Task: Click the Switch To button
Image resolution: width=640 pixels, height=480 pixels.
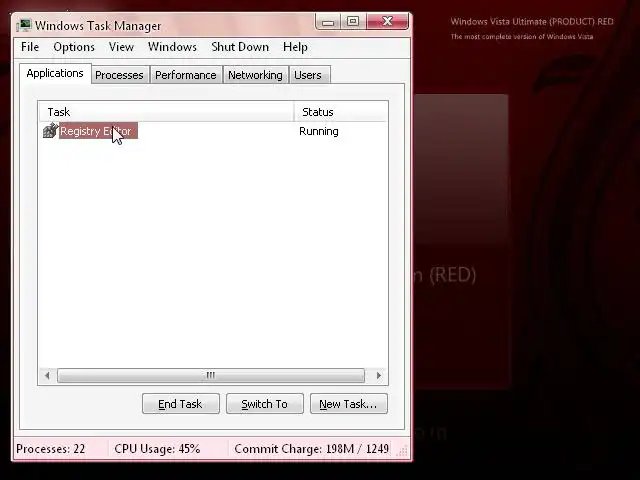Action: coord(265,404)
